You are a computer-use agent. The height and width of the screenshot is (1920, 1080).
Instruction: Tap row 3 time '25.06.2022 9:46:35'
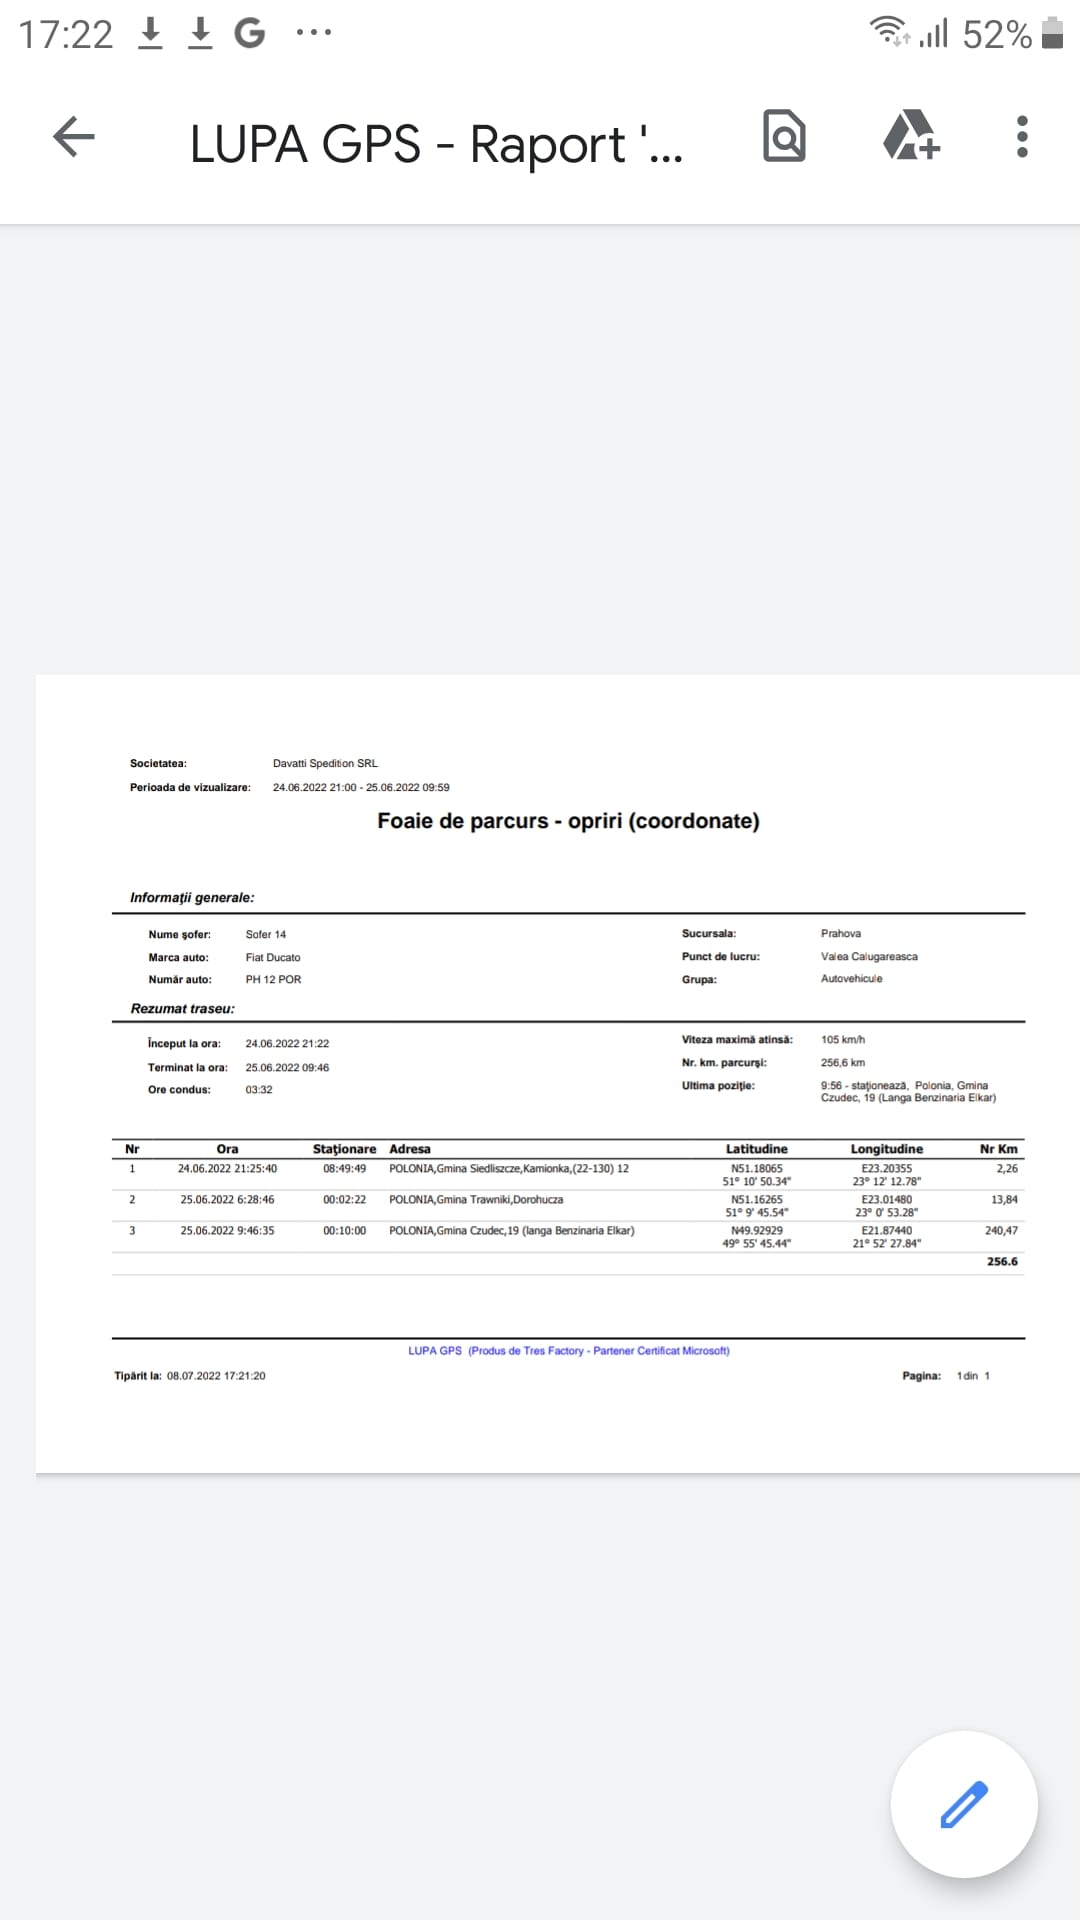pyautogui.click(x=227, y=1230)
